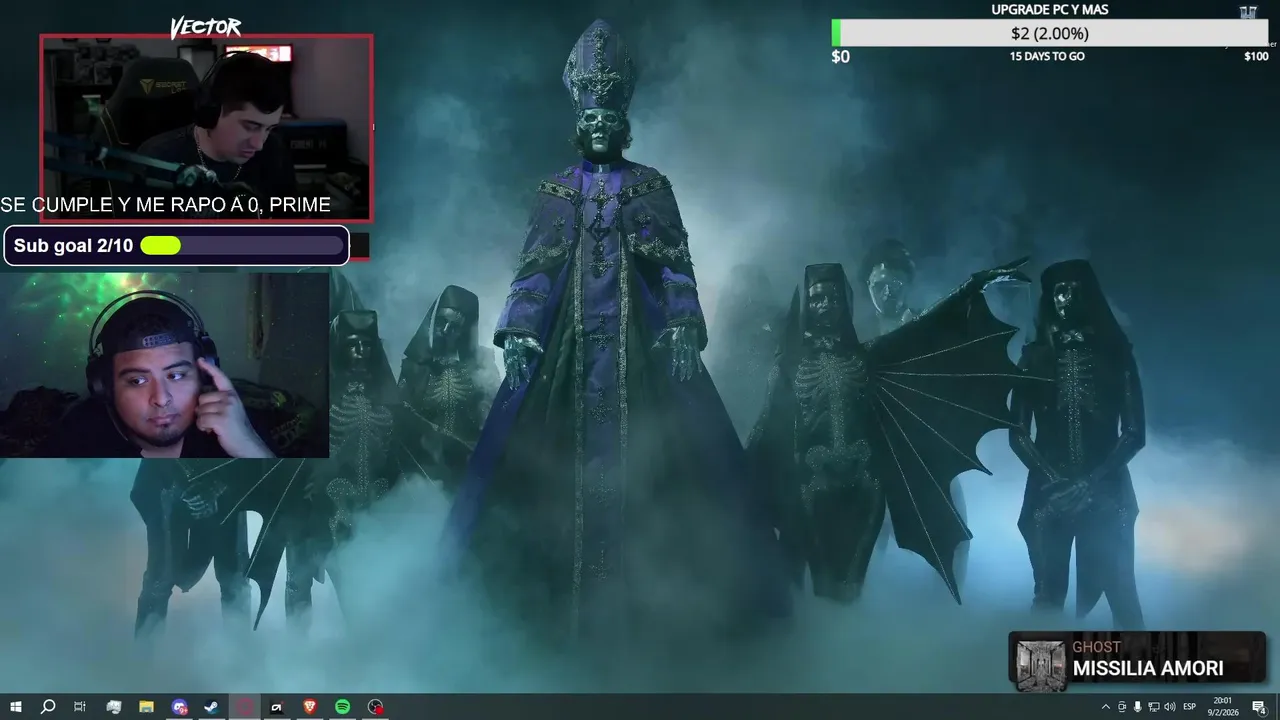
Task: Open the red circle app on taskbar
Action: click(244, 707)
